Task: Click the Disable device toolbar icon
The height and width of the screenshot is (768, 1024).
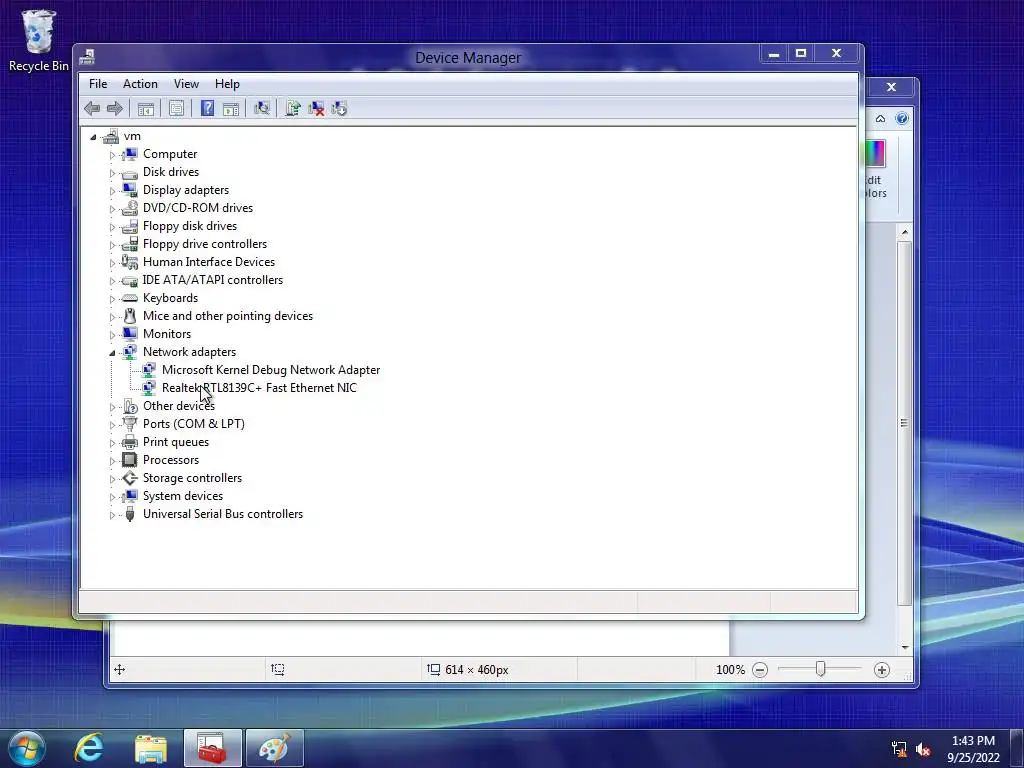Action: pyautogui.click(x=340, y=108)
